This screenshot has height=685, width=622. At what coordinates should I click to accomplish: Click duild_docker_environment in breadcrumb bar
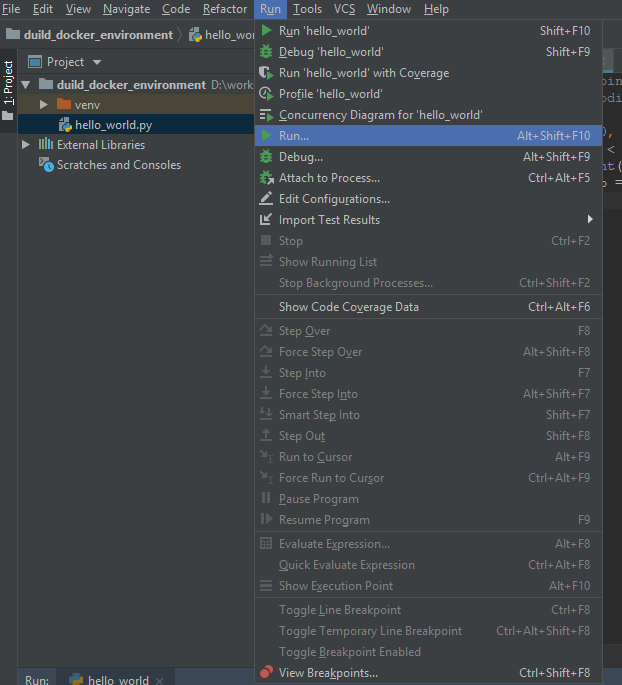[x=98, y=35]
